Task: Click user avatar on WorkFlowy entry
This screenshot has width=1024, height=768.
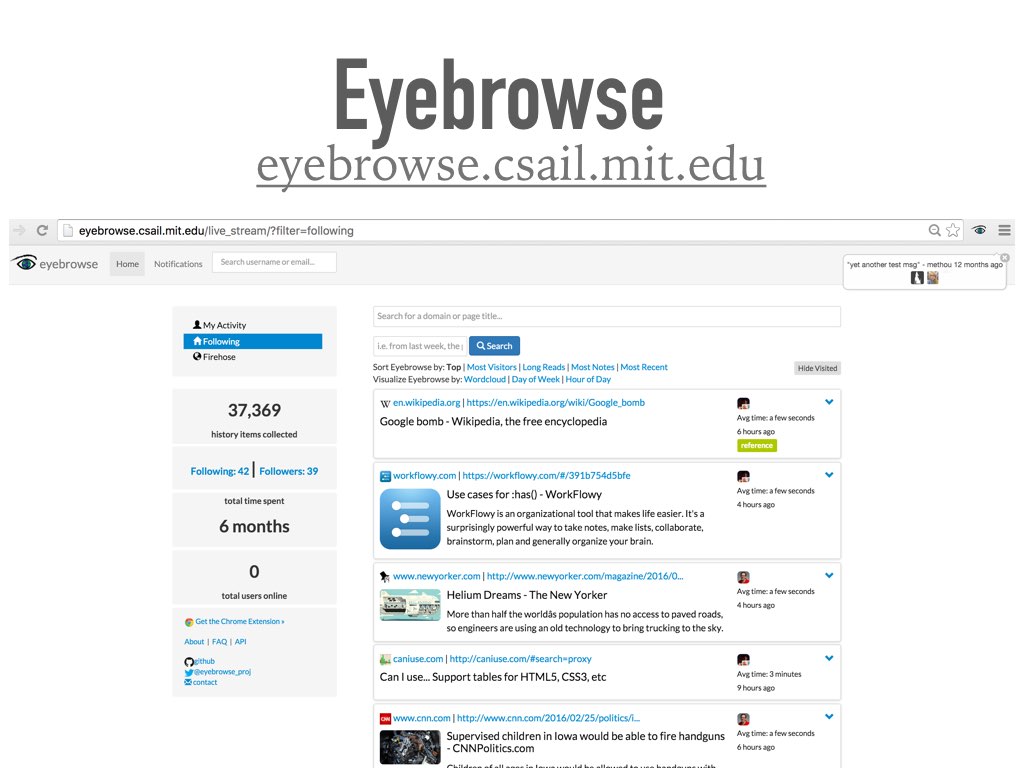Action: pyautogui.click(x=743, y=477)
